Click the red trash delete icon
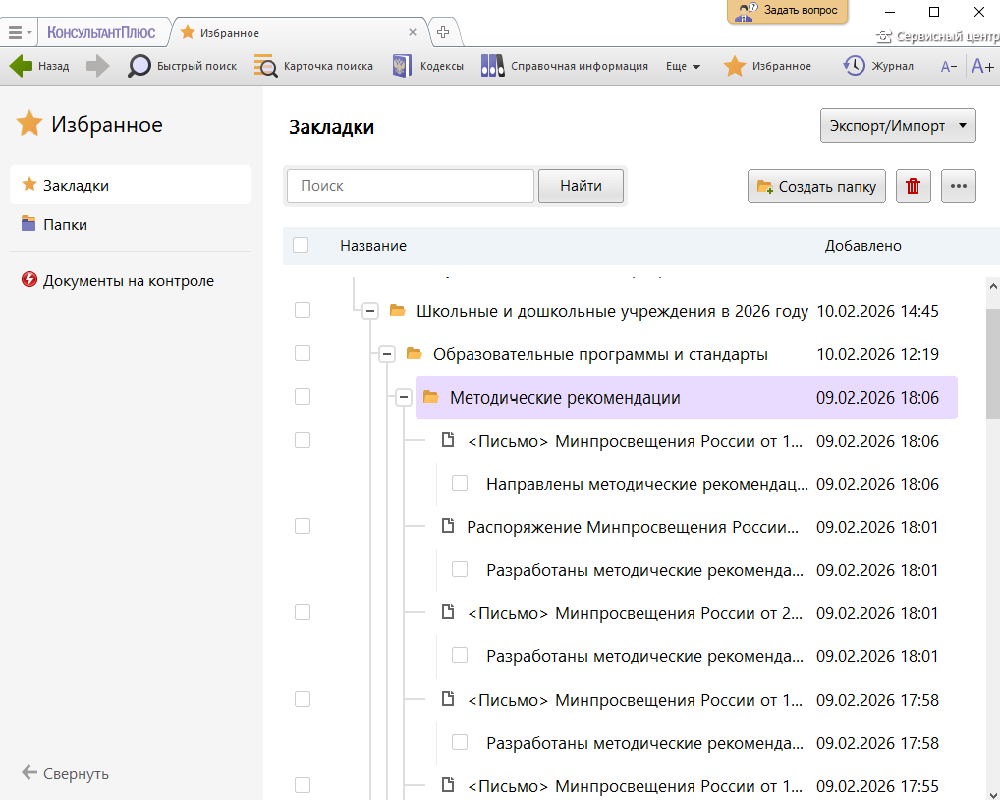Screen dimensions: 1000x800 (913, 186)
